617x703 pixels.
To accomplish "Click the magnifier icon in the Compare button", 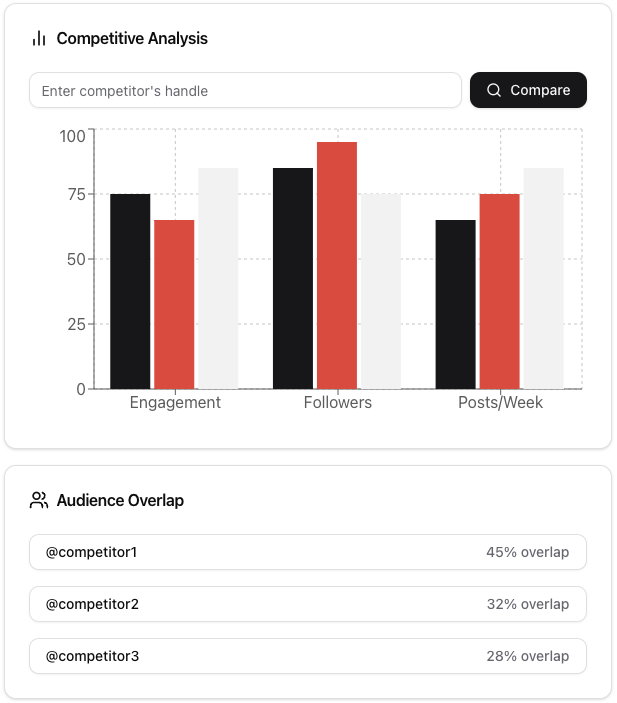I will pos(494,90).
